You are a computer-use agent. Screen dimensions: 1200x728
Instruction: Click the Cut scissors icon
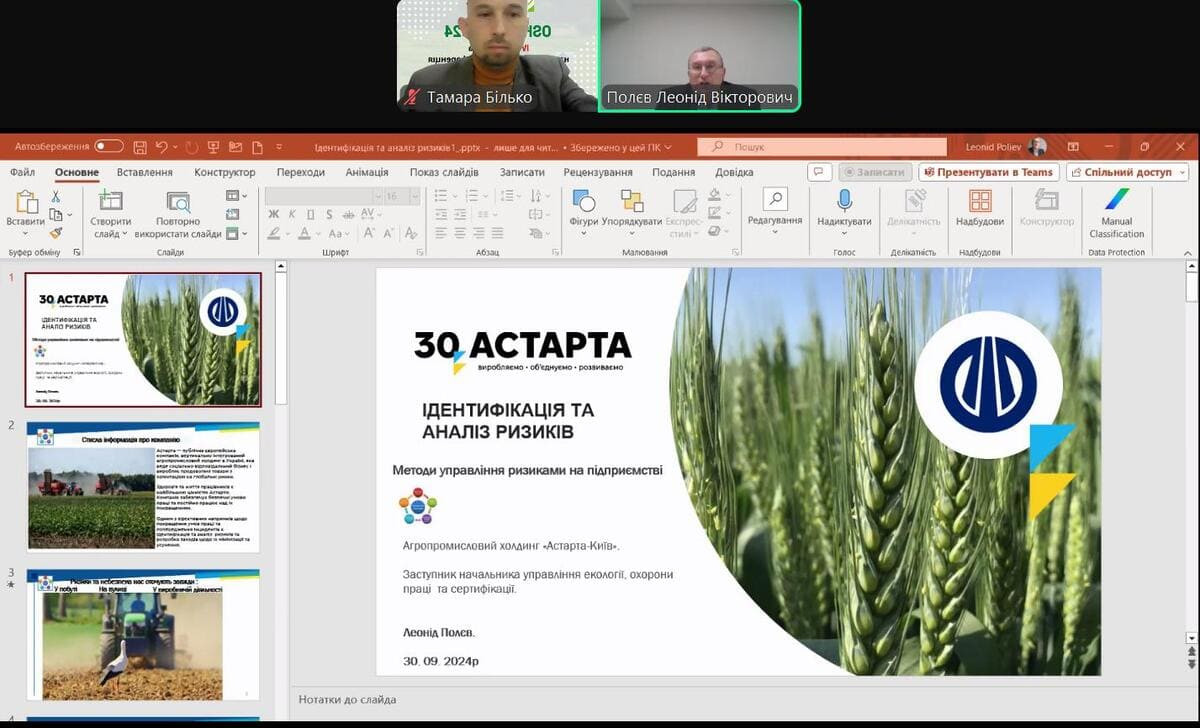click(56, 197)
